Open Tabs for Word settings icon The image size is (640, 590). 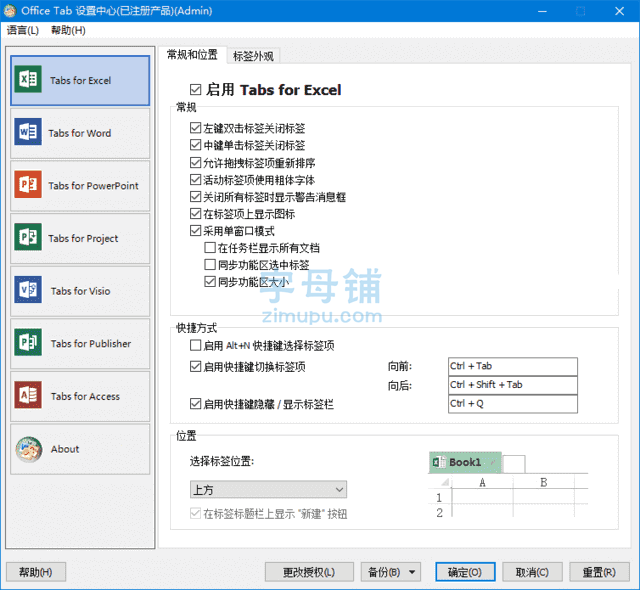[28, 132]
